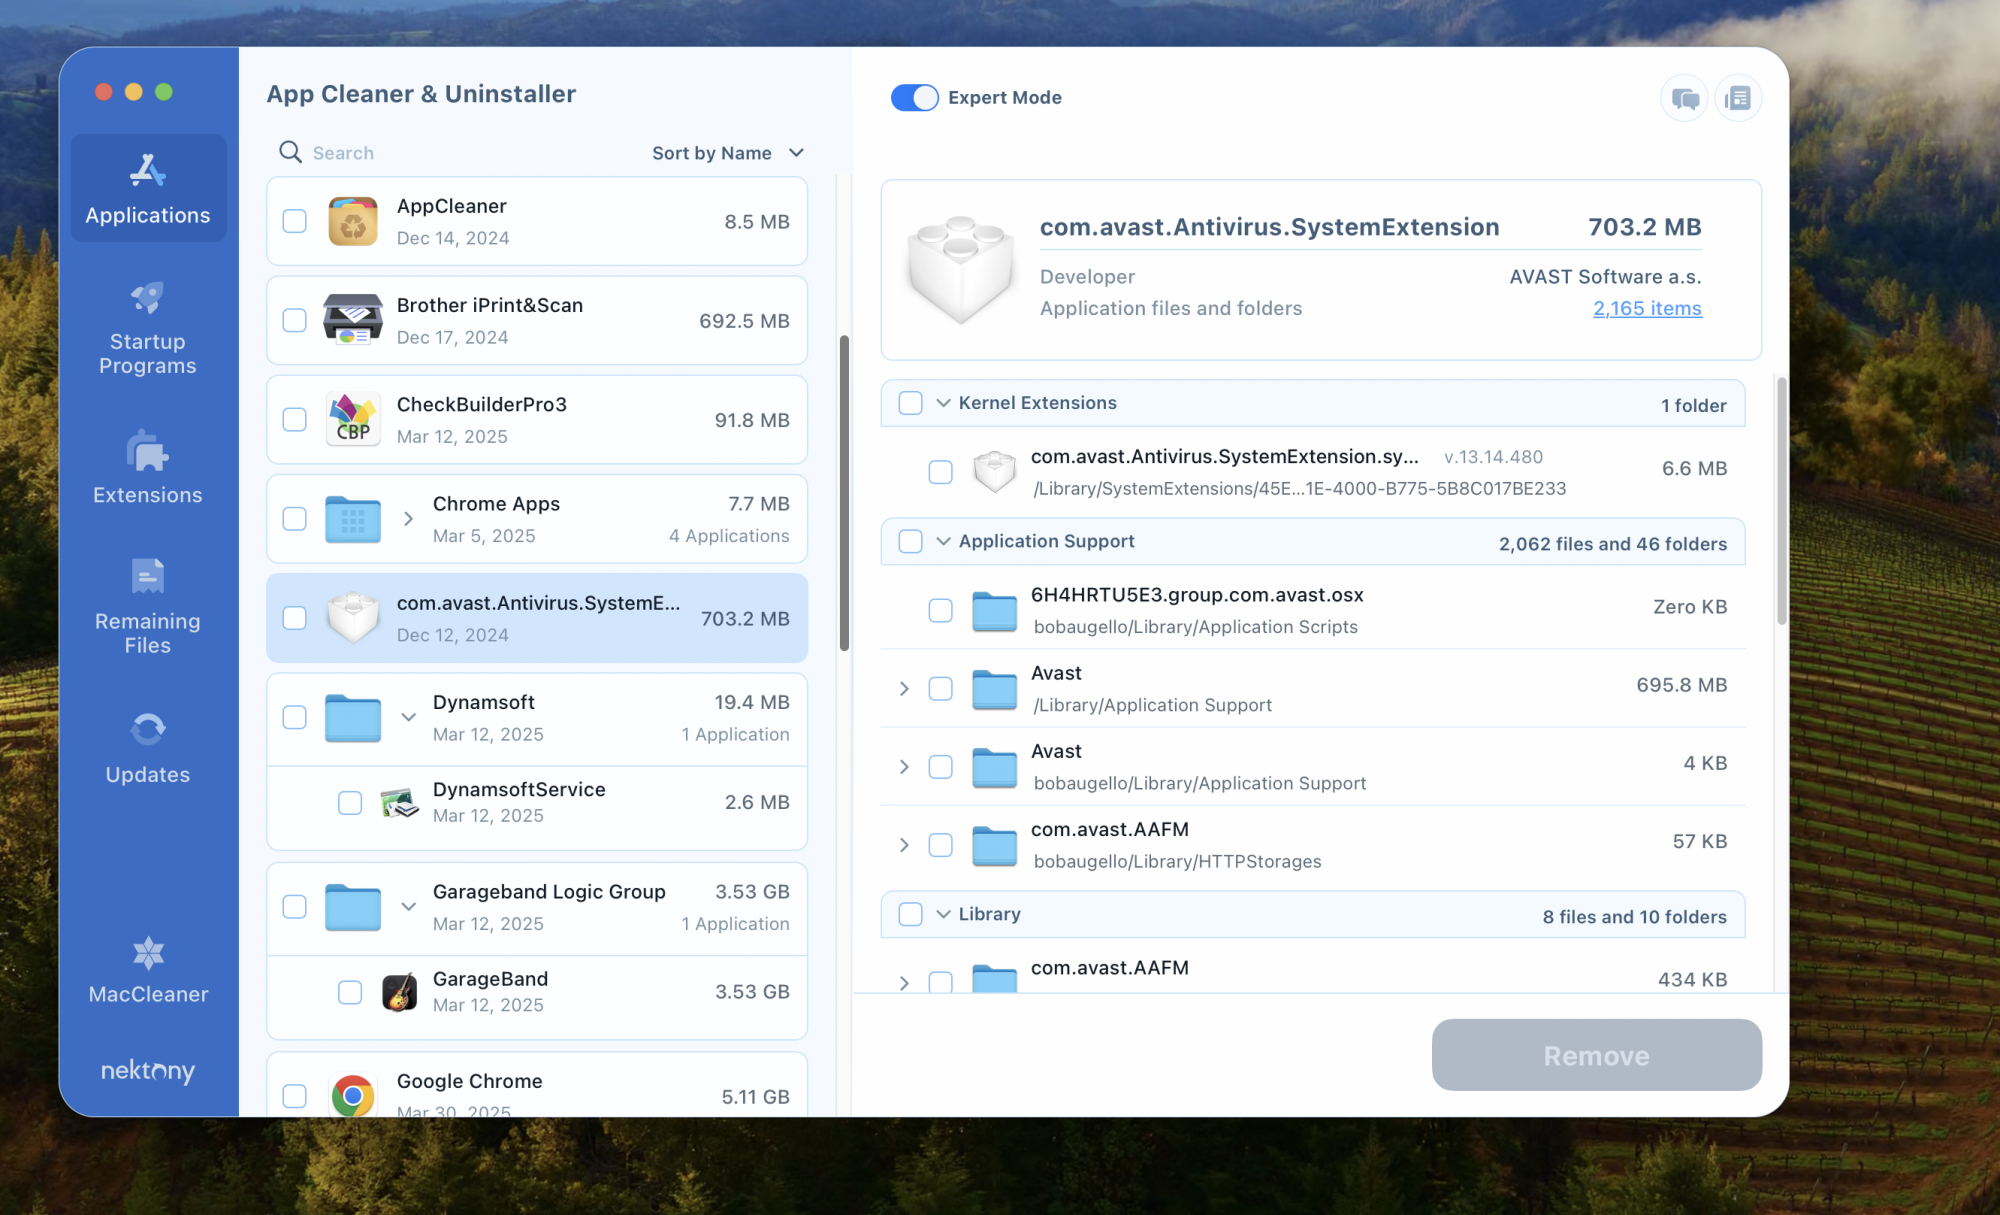This screenshot has width=2000, height=1215.
Task: Check the Google Chrome checkbox
Action: (294, 1096)
